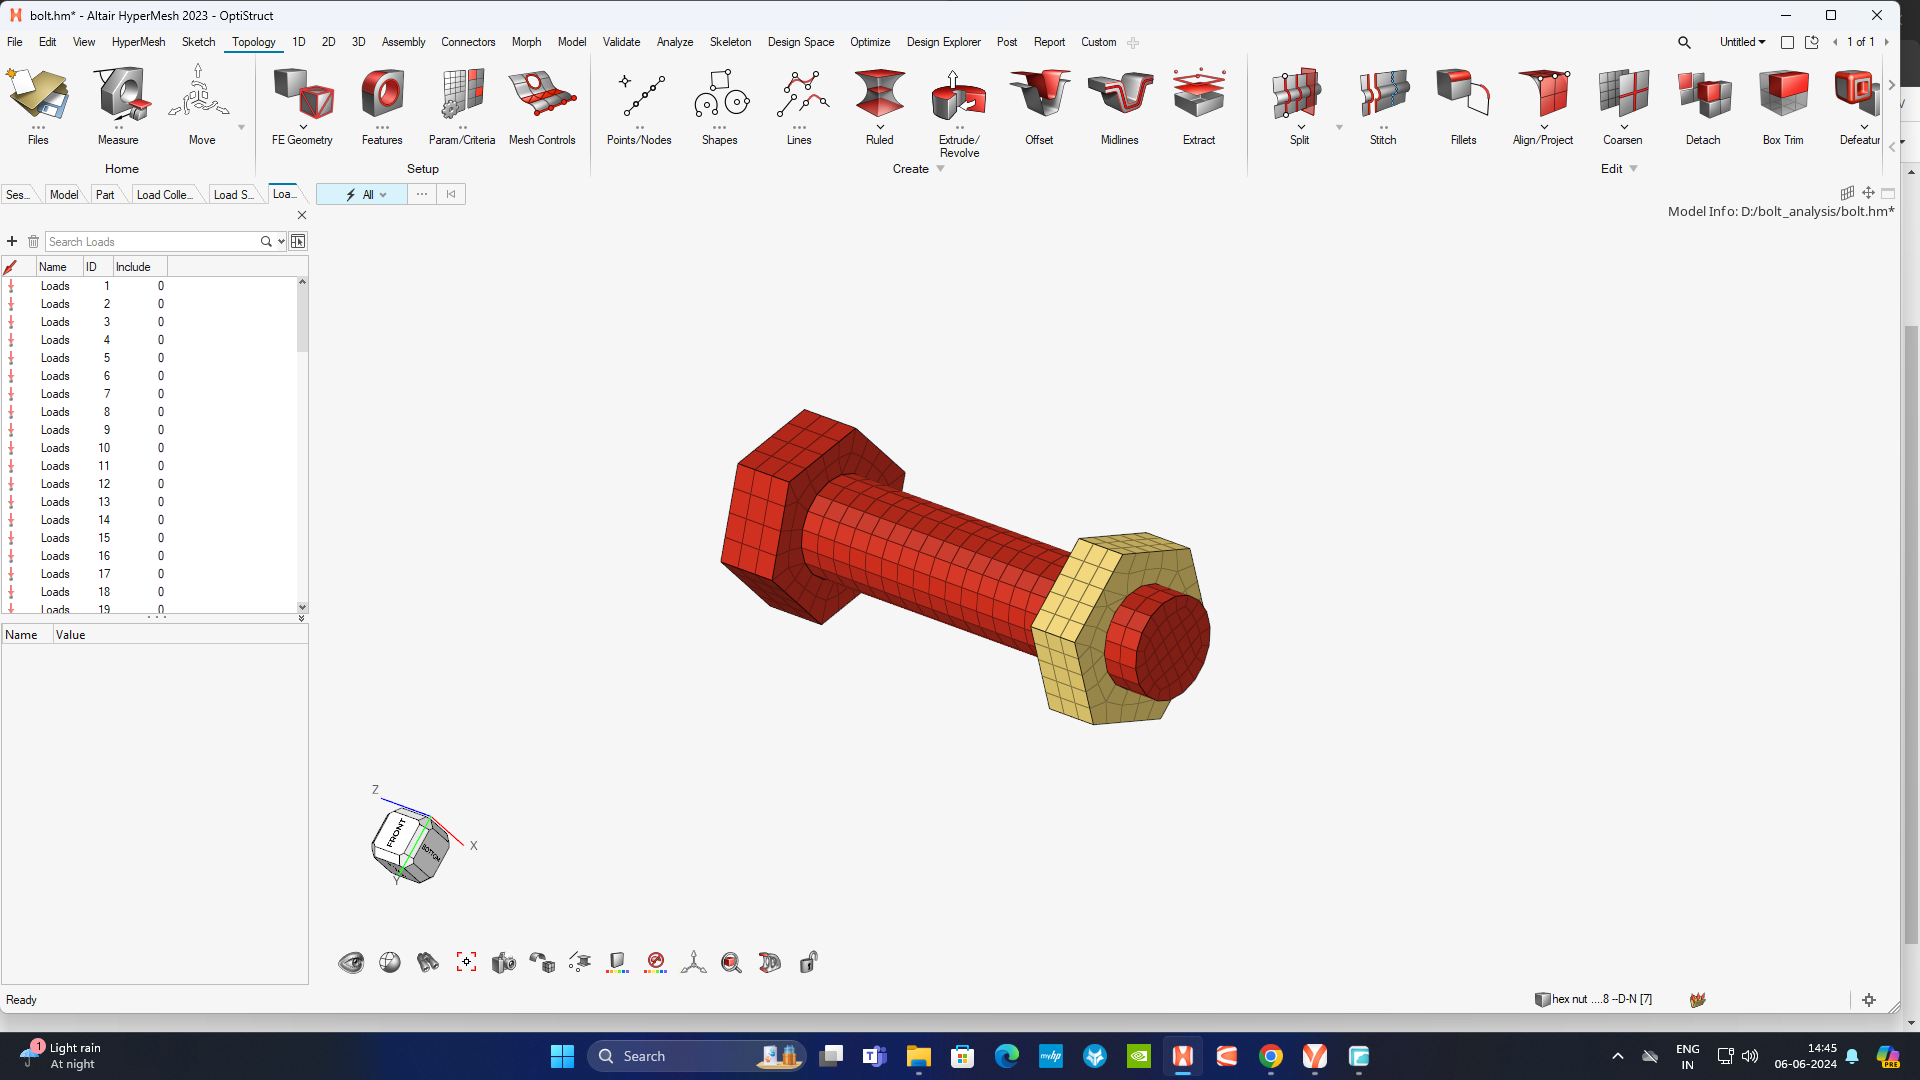Expand the Create options arrow
Viewport: 1920px width, 1080px height.
(x=938, y=169)
